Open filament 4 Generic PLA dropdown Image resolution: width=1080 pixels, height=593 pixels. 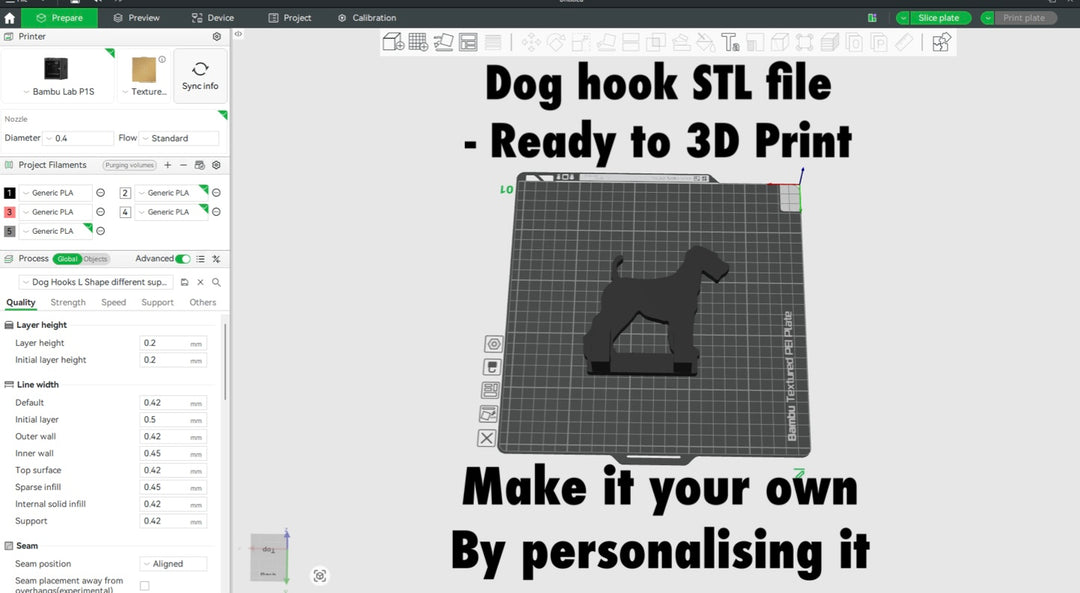(x=171, y=212)
